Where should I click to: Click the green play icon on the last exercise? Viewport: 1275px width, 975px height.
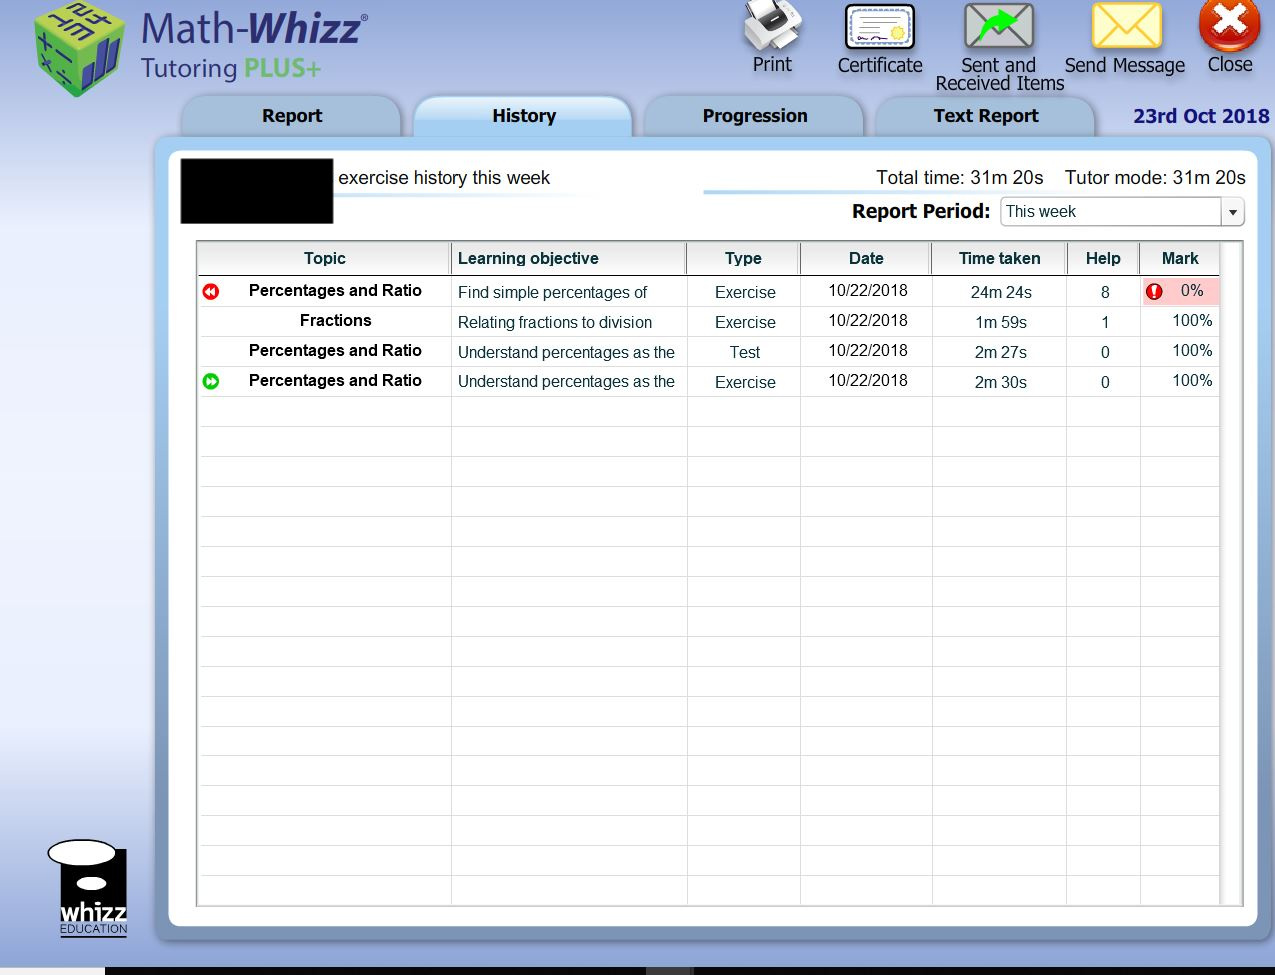tap(210, 381)
